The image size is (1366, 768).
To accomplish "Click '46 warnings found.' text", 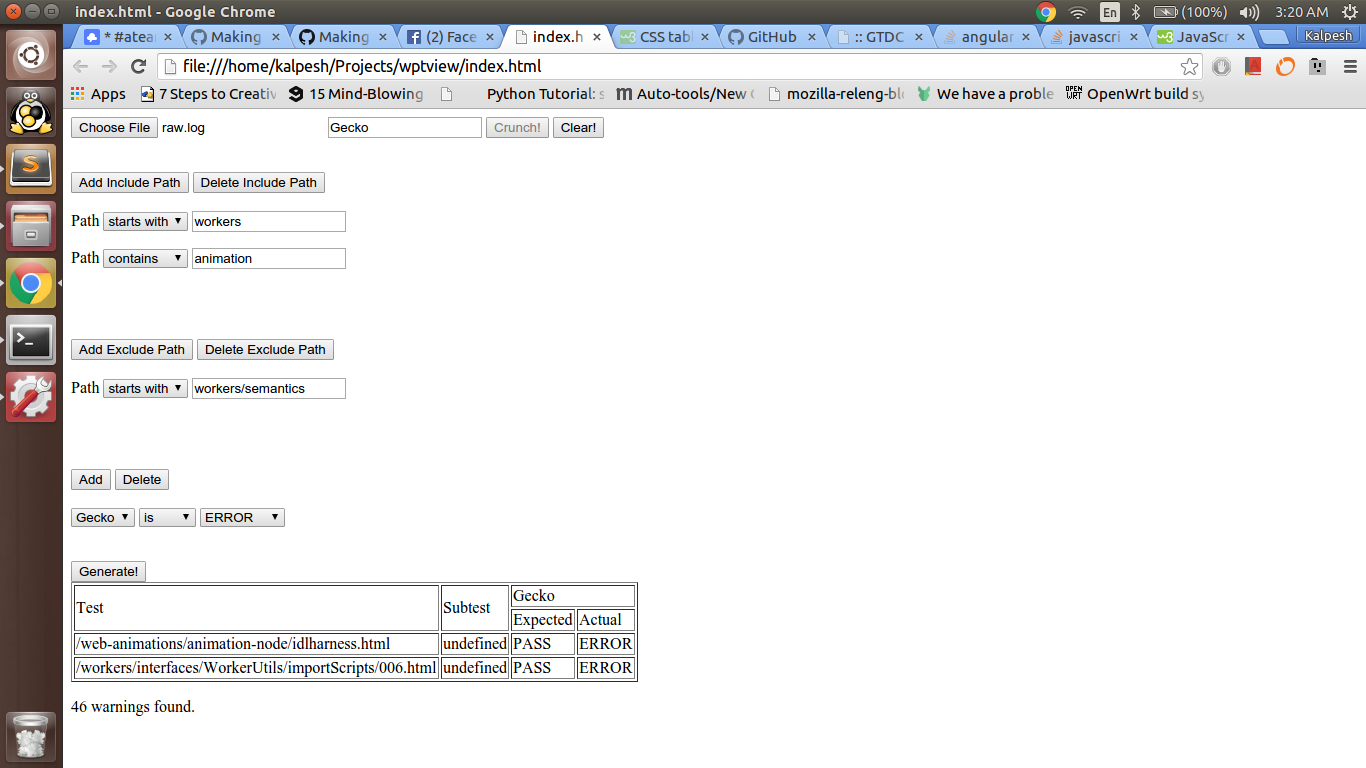I will (133, 707).
